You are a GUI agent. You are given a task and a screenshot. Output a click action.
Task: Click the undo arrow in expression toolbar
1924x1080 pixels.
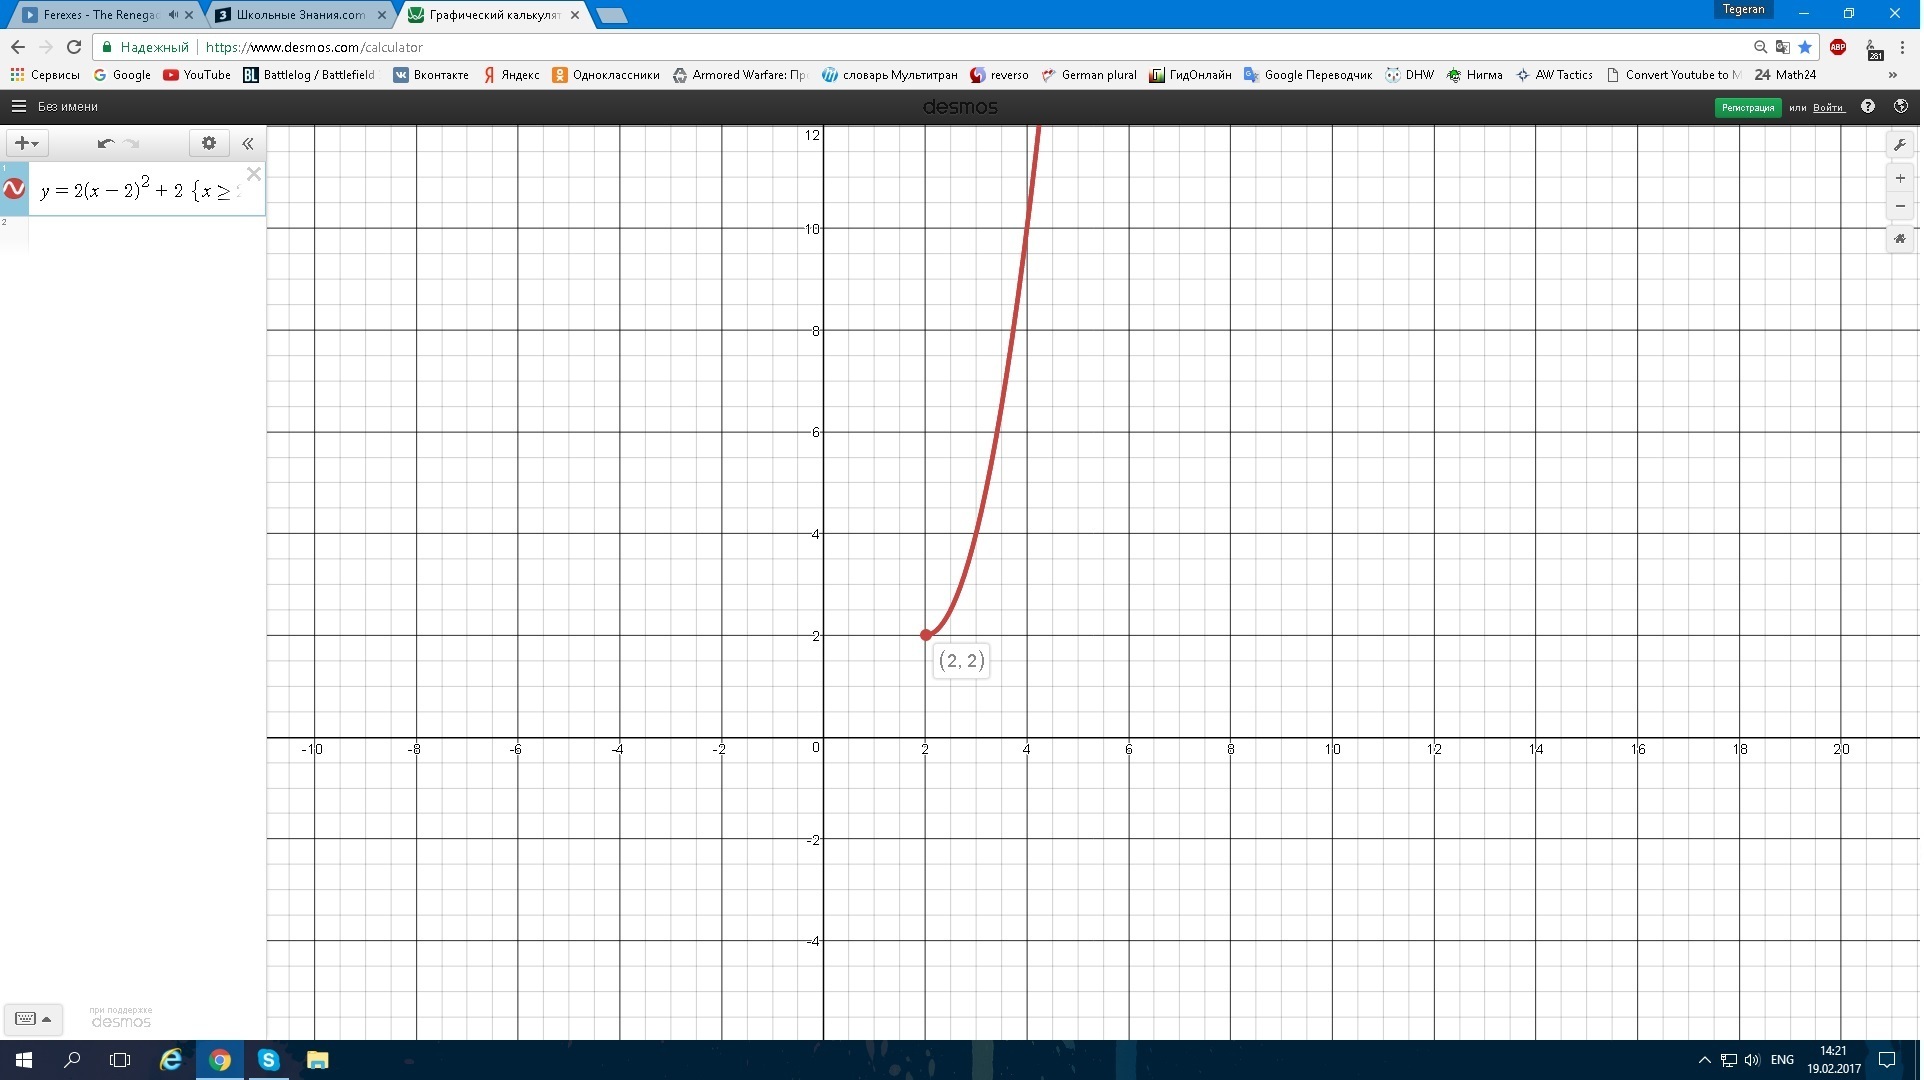click(105, 143)
